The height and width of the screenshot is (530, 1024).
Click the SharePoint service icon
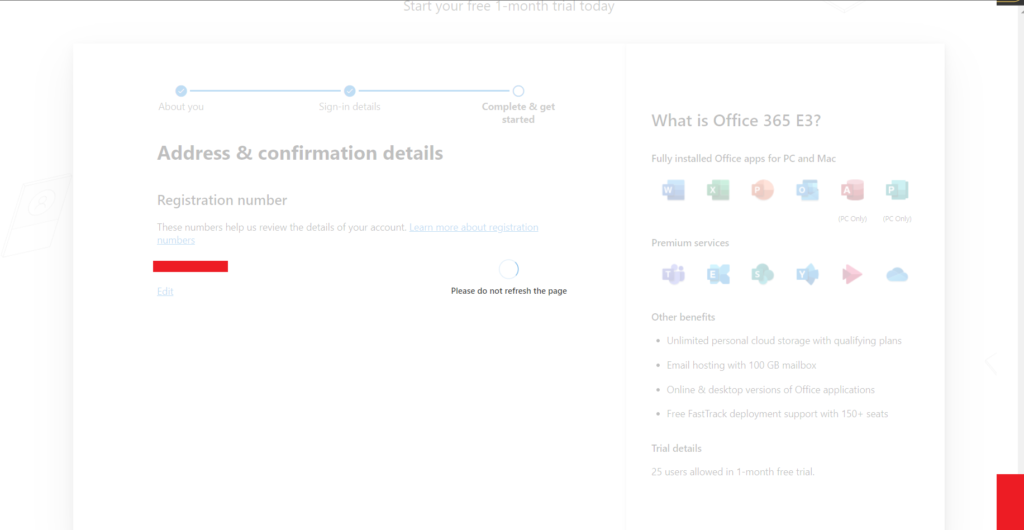[x=762, y=275]
